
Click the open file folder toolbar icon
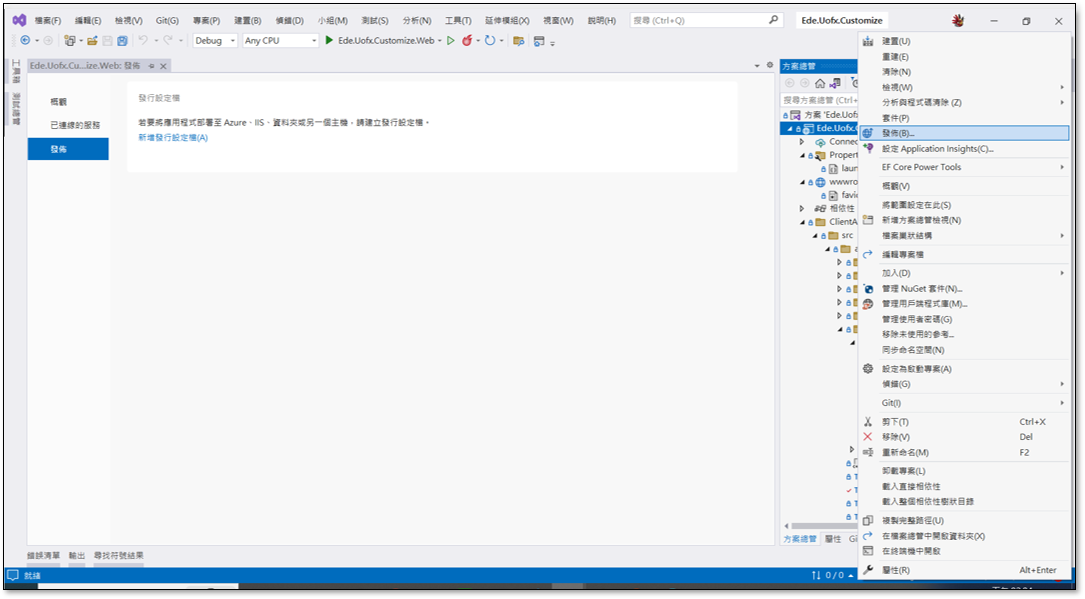point(92,41)
